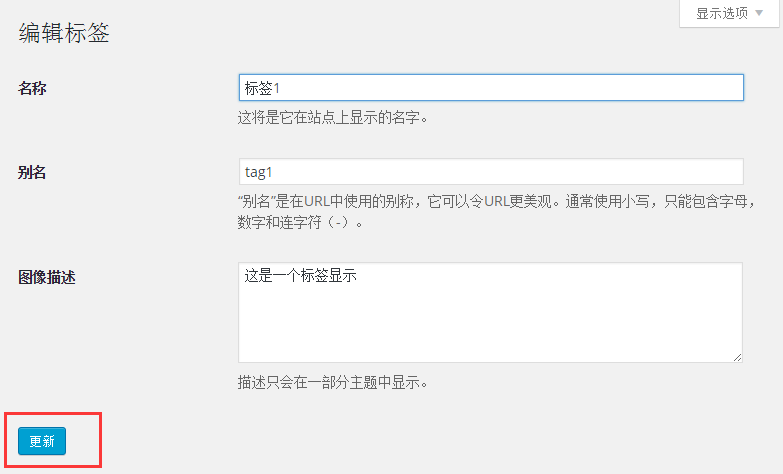Click the first line of the 别名 help text
The width and height of the screenshot is (783, 474).
tap(490, 200)
